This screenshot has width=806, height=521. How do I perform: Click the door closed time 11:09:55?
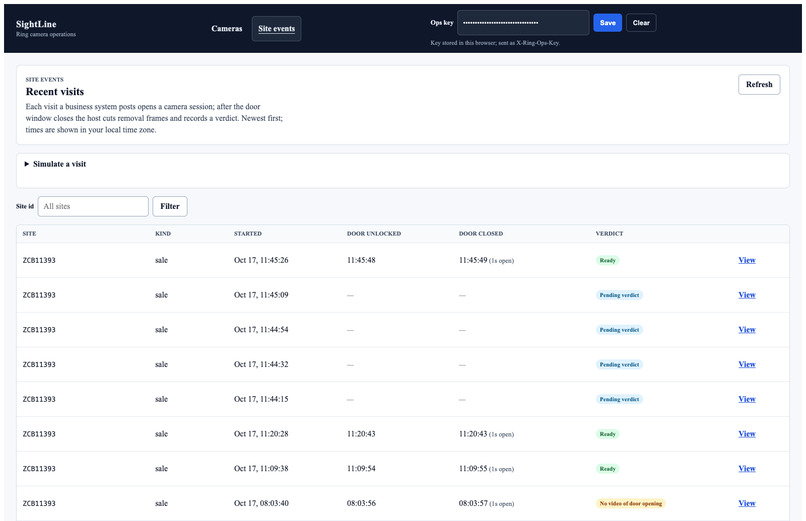coord(473,468)
